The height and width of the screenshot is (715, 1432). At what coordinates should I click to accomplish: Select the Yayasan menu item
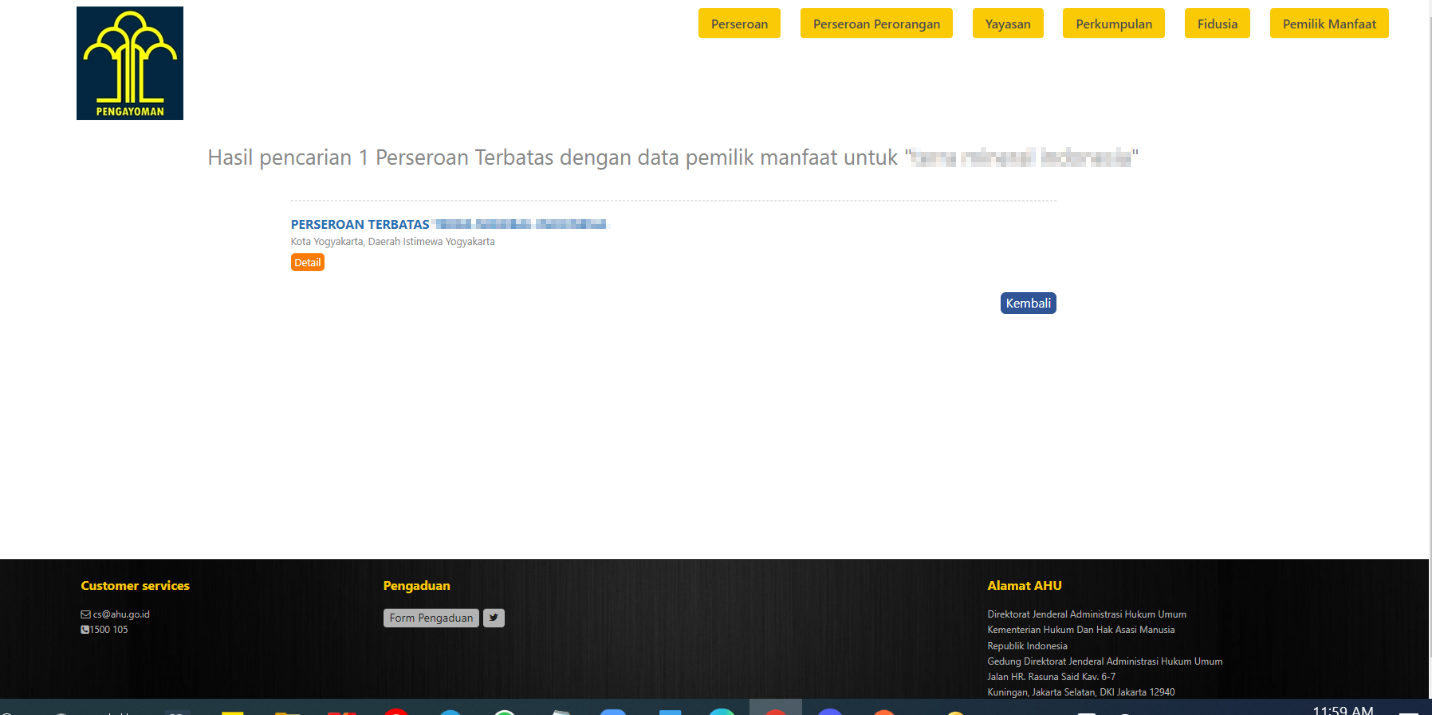(1008, 24)
